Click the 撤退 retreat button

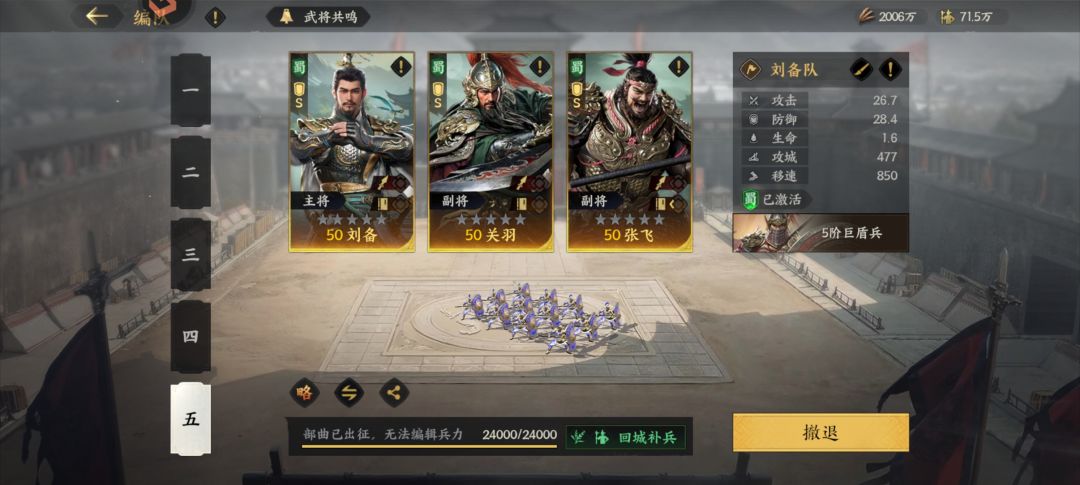[820, 433]
